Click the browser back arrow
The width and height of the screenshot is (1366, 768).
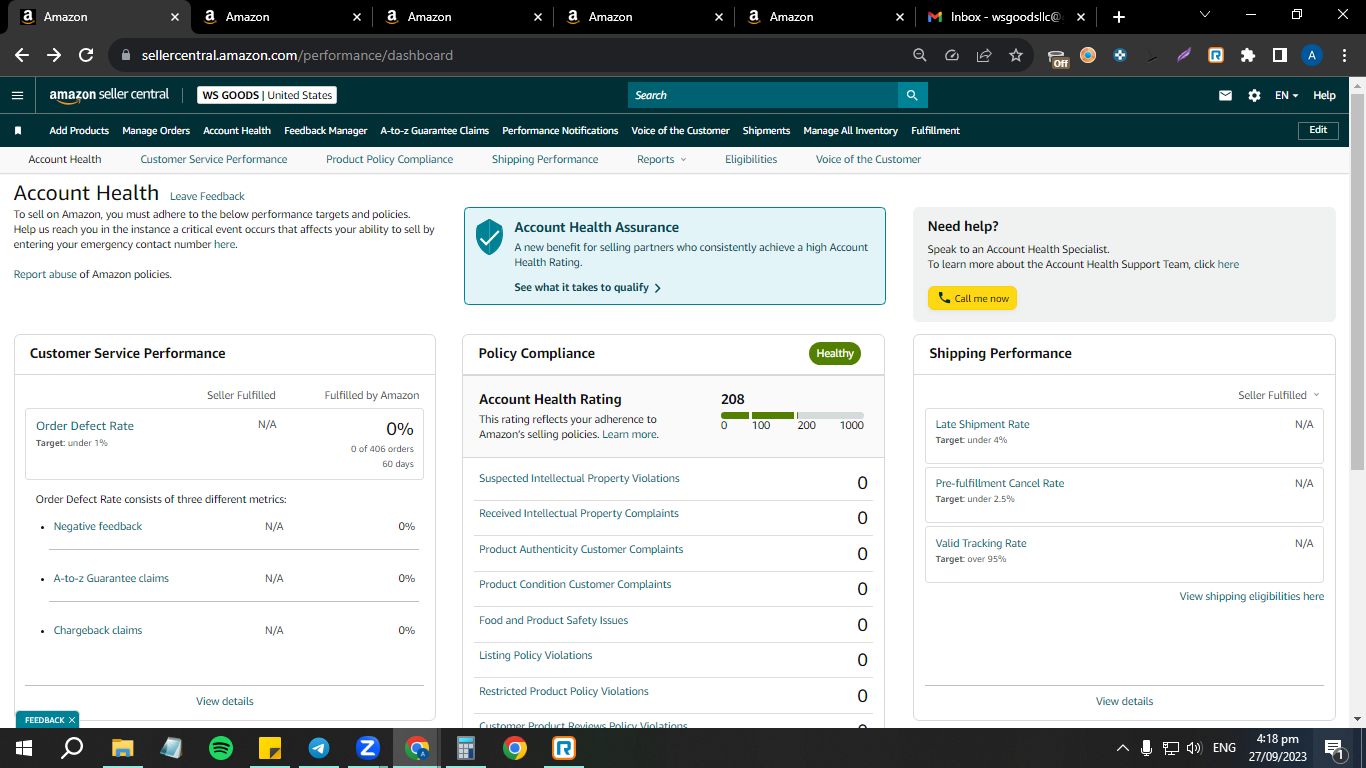pos(22,55)
